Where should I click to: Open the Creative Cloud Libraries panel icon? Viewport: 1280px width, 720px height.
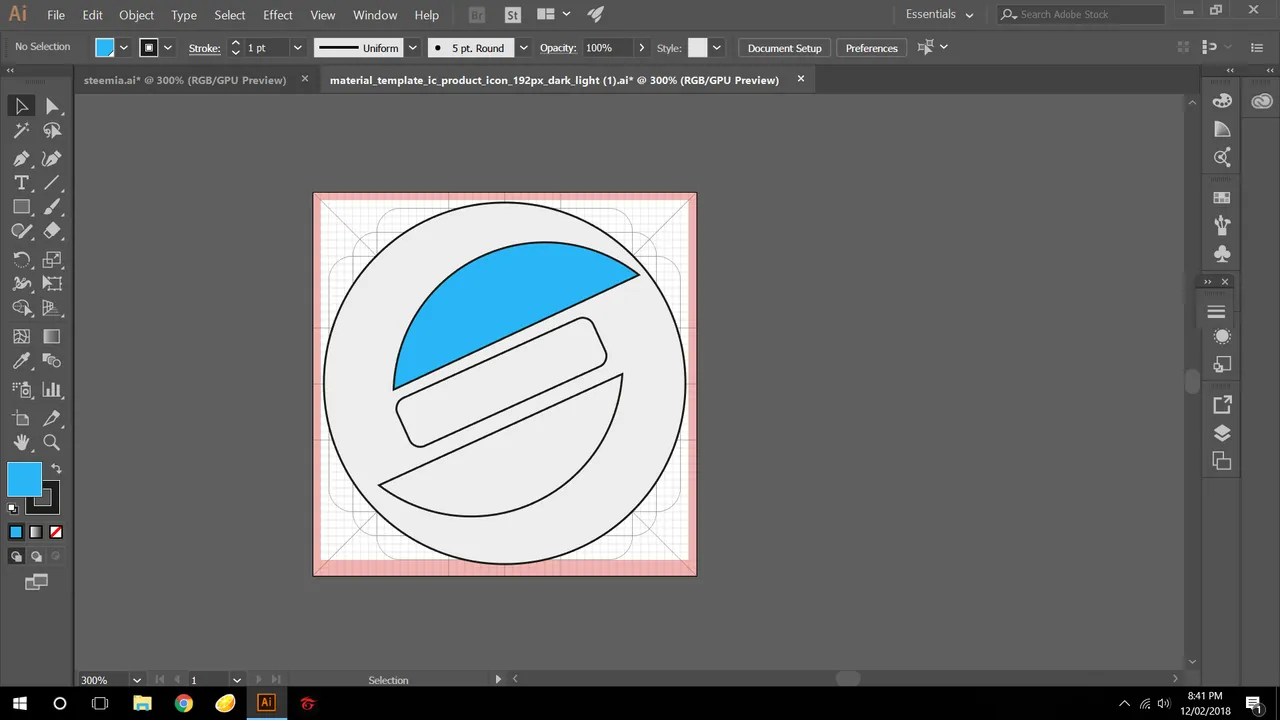click(1262, 101)
